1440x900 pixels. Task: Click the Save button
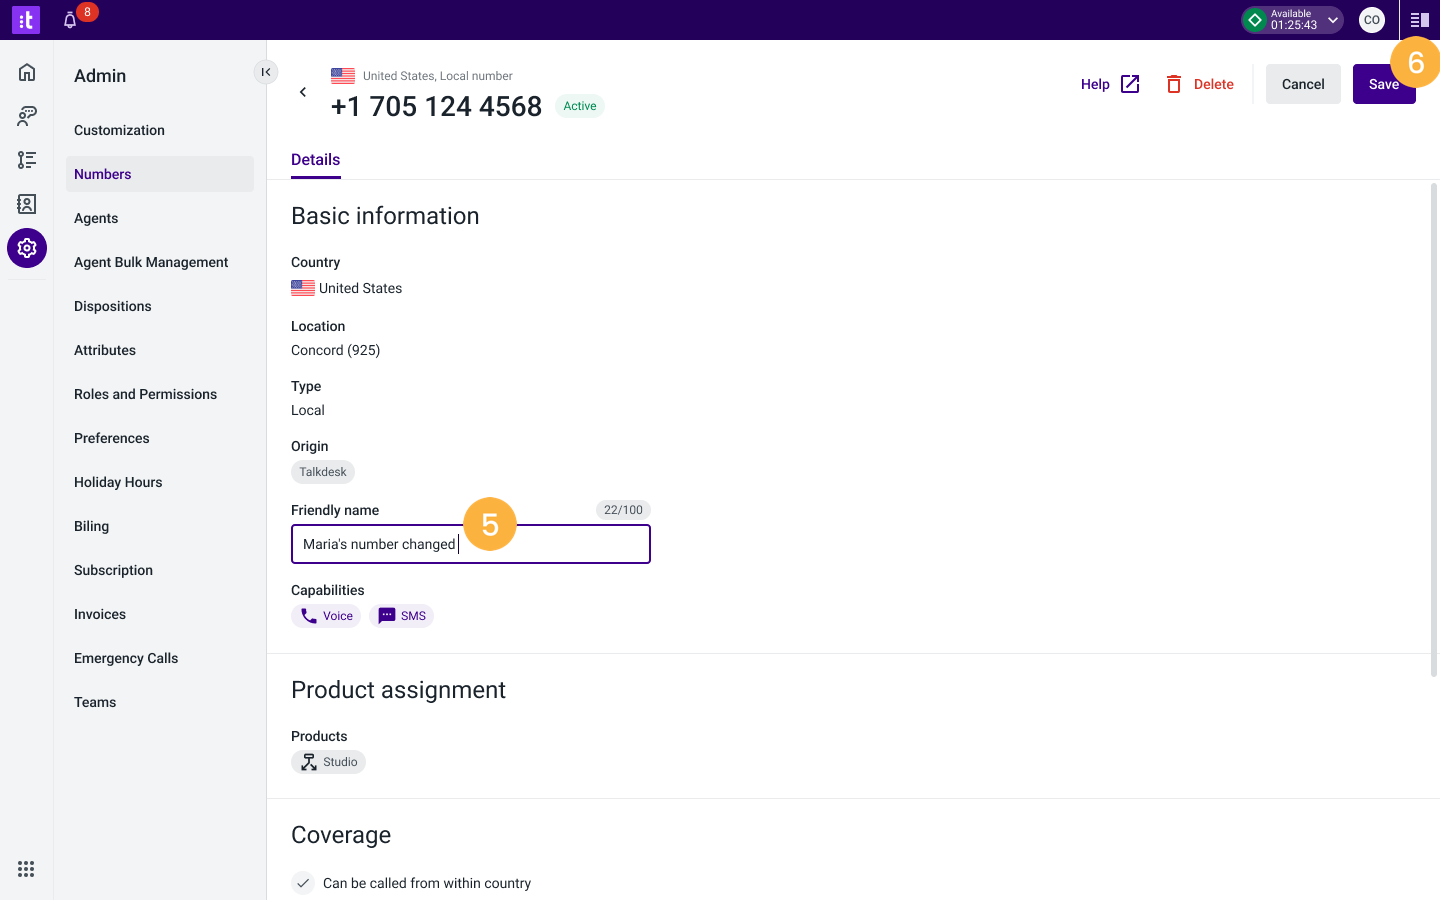click(1384, 84)
